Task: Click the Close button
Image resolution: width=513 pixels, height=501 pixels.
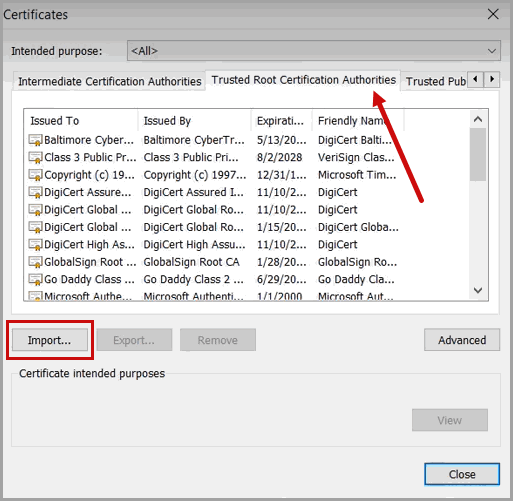Action: 462,474
